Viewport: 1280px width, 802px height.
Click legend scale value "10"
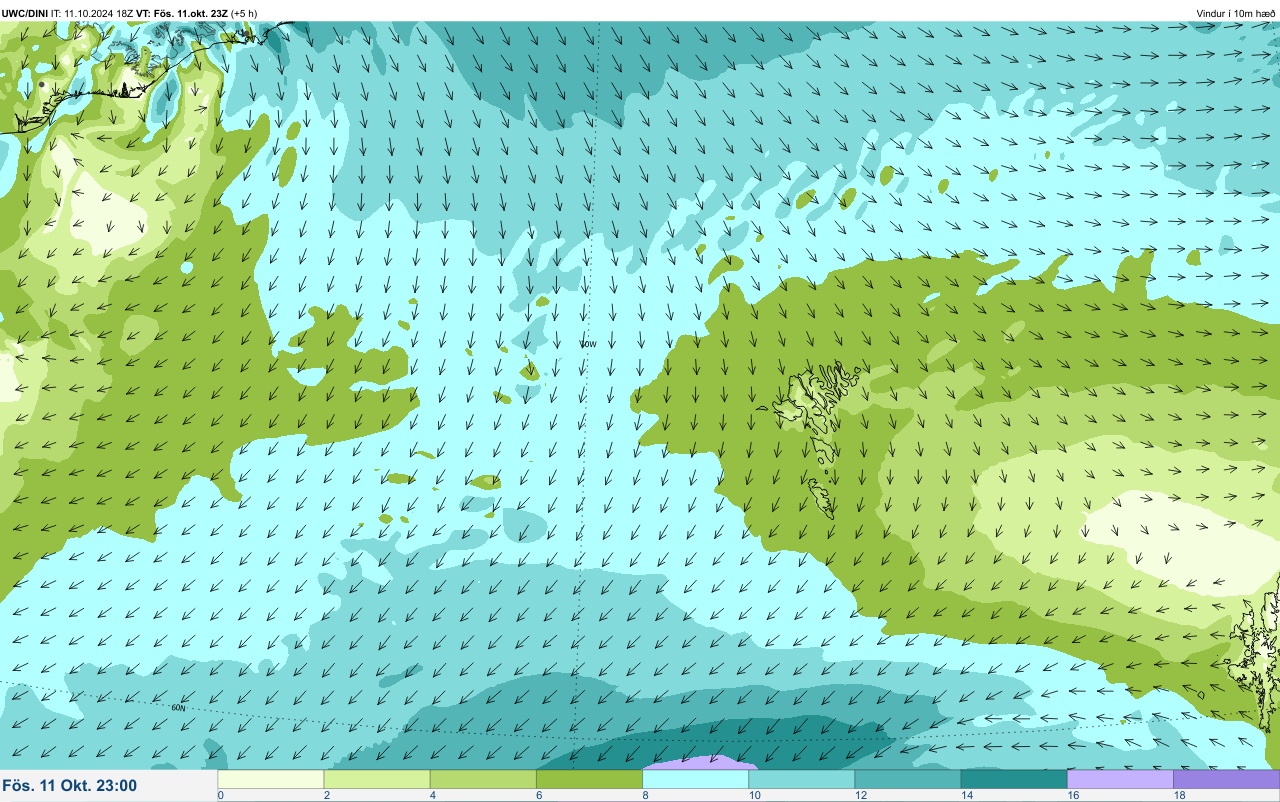pyautogui.click(x=754, y=795)
